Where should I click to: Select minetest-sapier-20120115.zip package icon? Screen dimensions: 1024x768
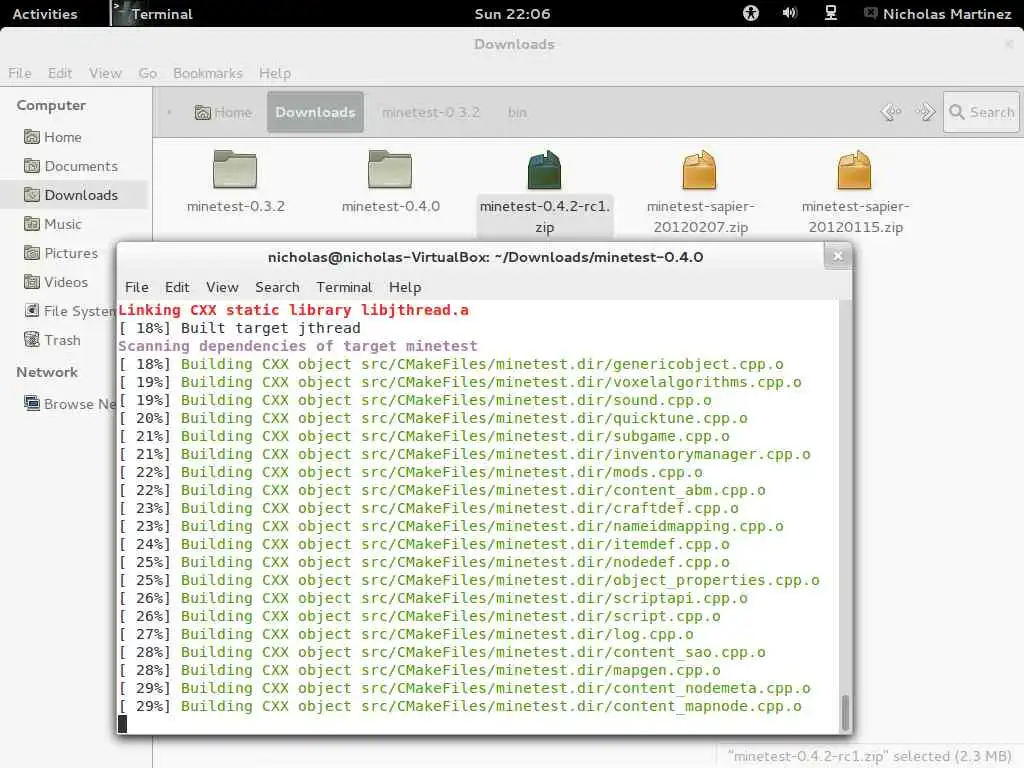(x=854, y=169)
